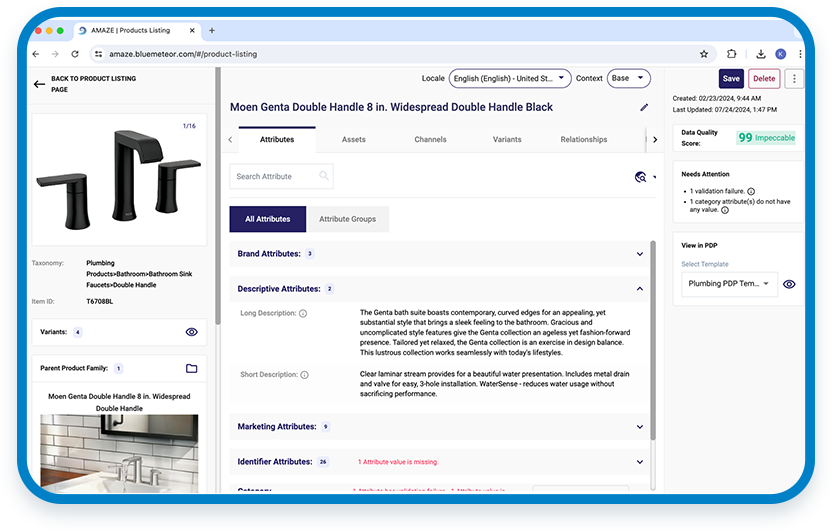Click the 99 Impeccable quality score badge
Image resolution: width=832 pixels, height=531 pixels.
point(766,138)
